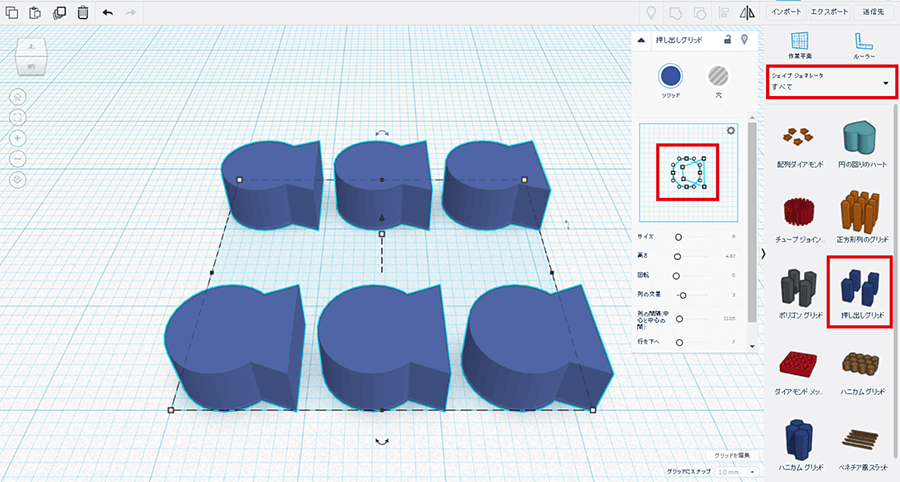Click the Fit all in view button

pos(18,117)
